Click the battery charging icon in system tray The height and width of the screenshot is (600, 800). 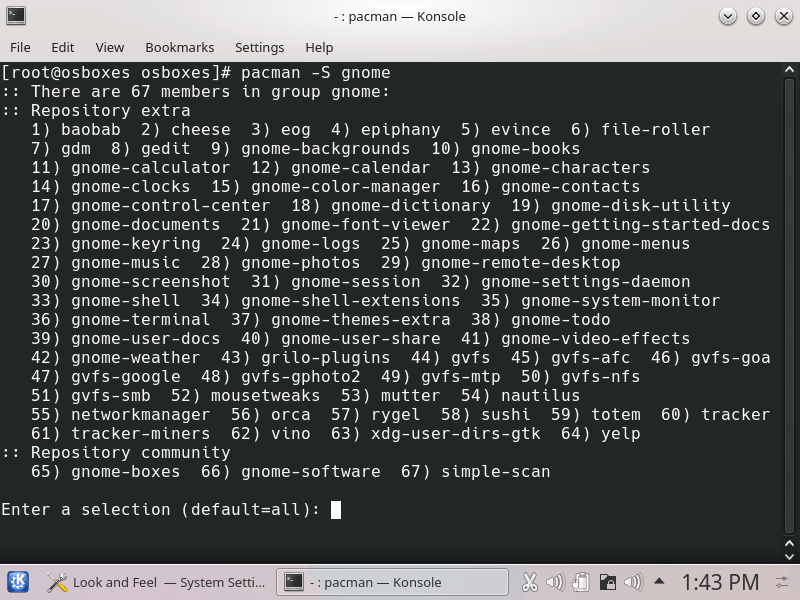(x=581, y=581)
